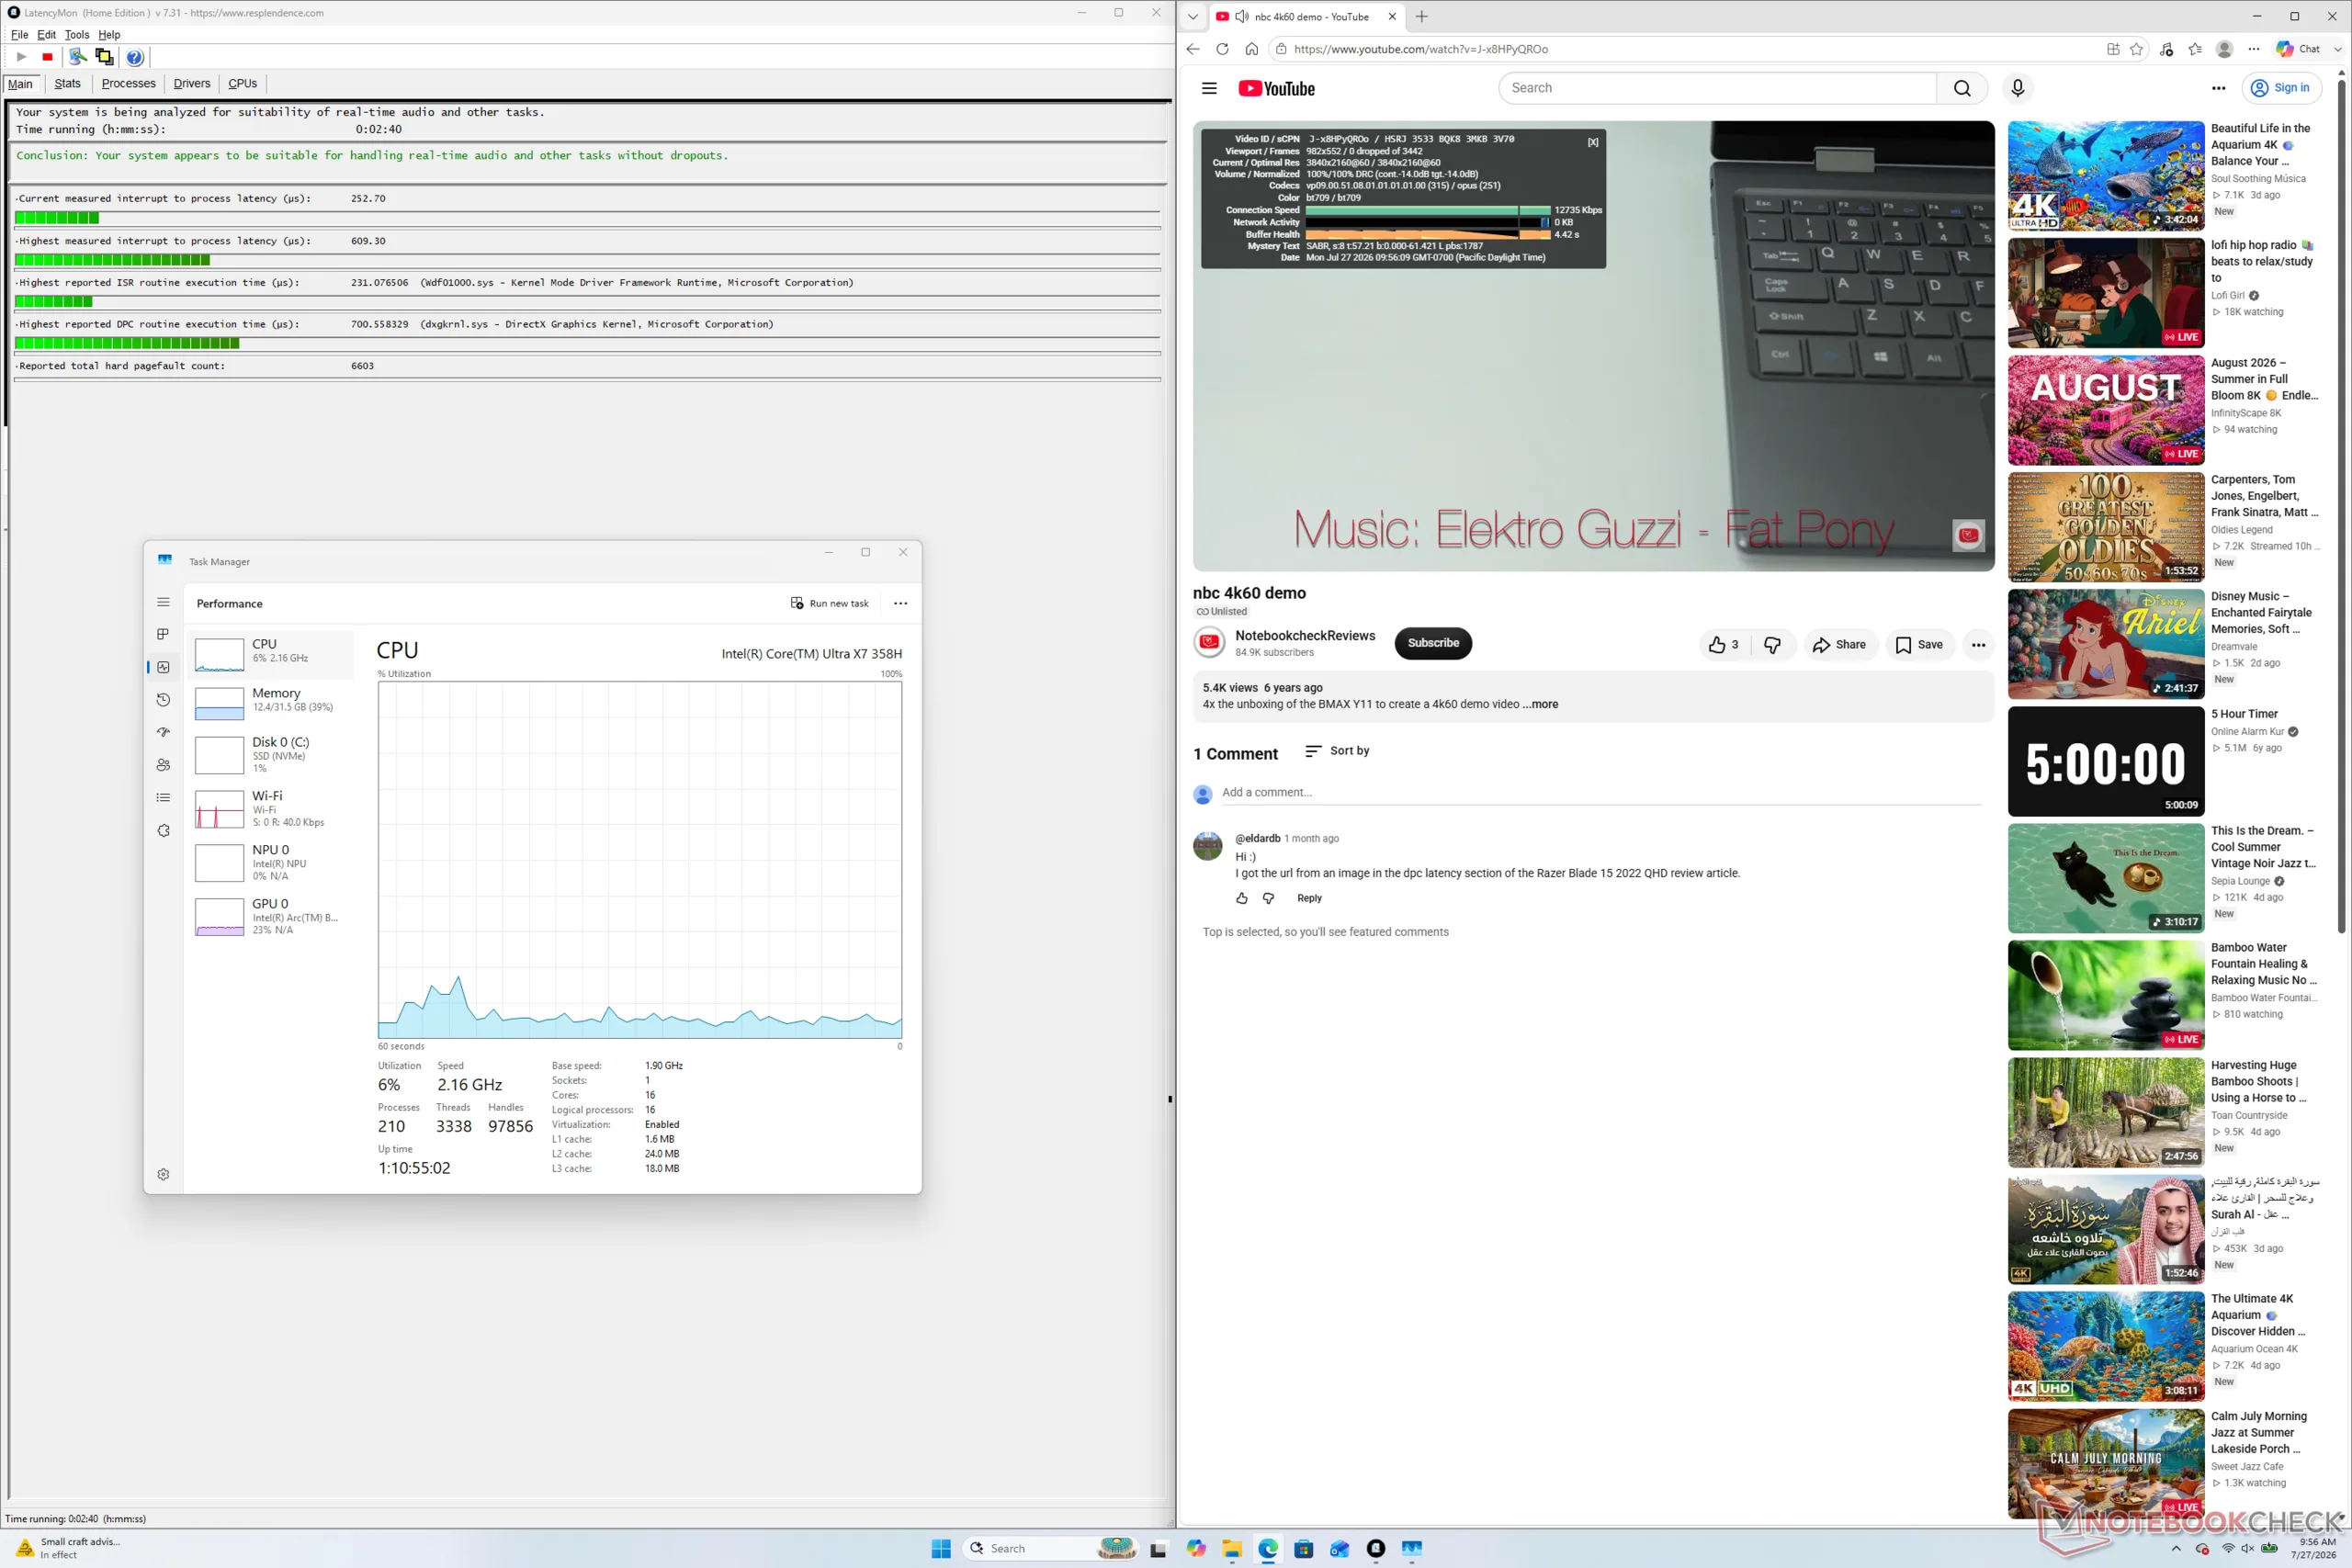Click the Add a comment field
Screen dimensions: 2352x1568
1601,793
